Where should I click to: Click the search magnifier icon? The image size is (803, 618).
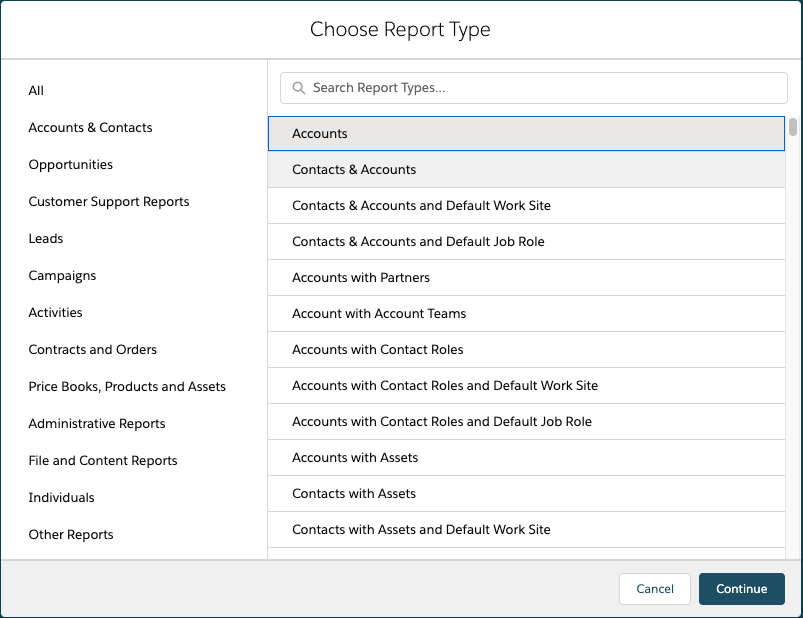(x=298, y=88)
